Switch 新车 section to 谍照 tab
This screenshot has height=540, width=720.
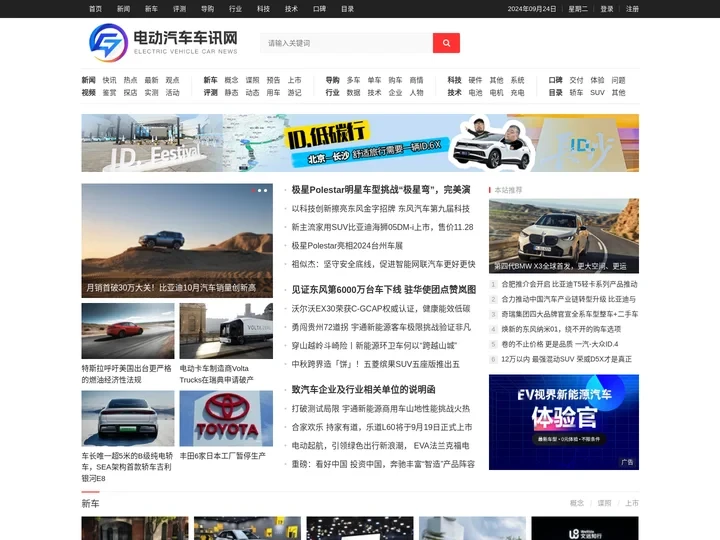click(604, 503)
